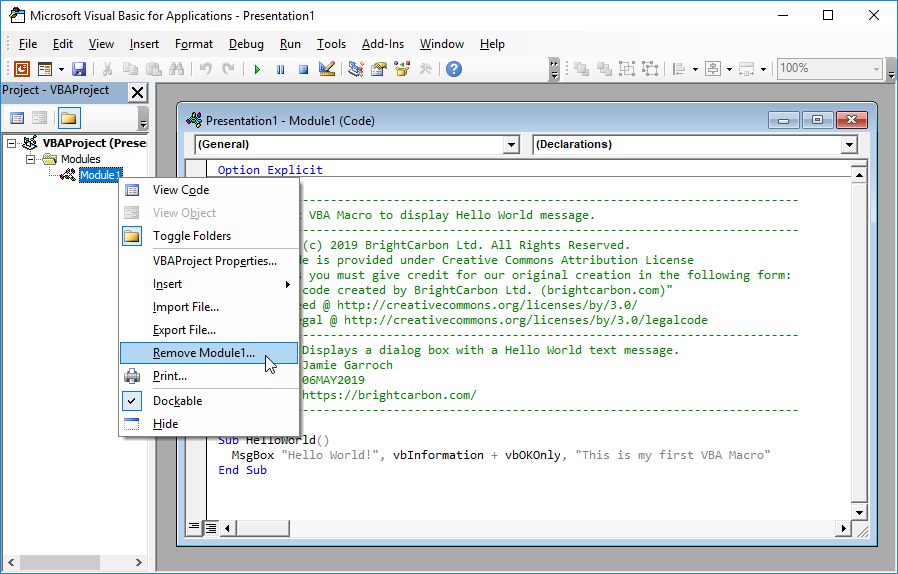Click the View Code icon in Project panel
Screen dimensions: 898x574
[x=17, y=118]
